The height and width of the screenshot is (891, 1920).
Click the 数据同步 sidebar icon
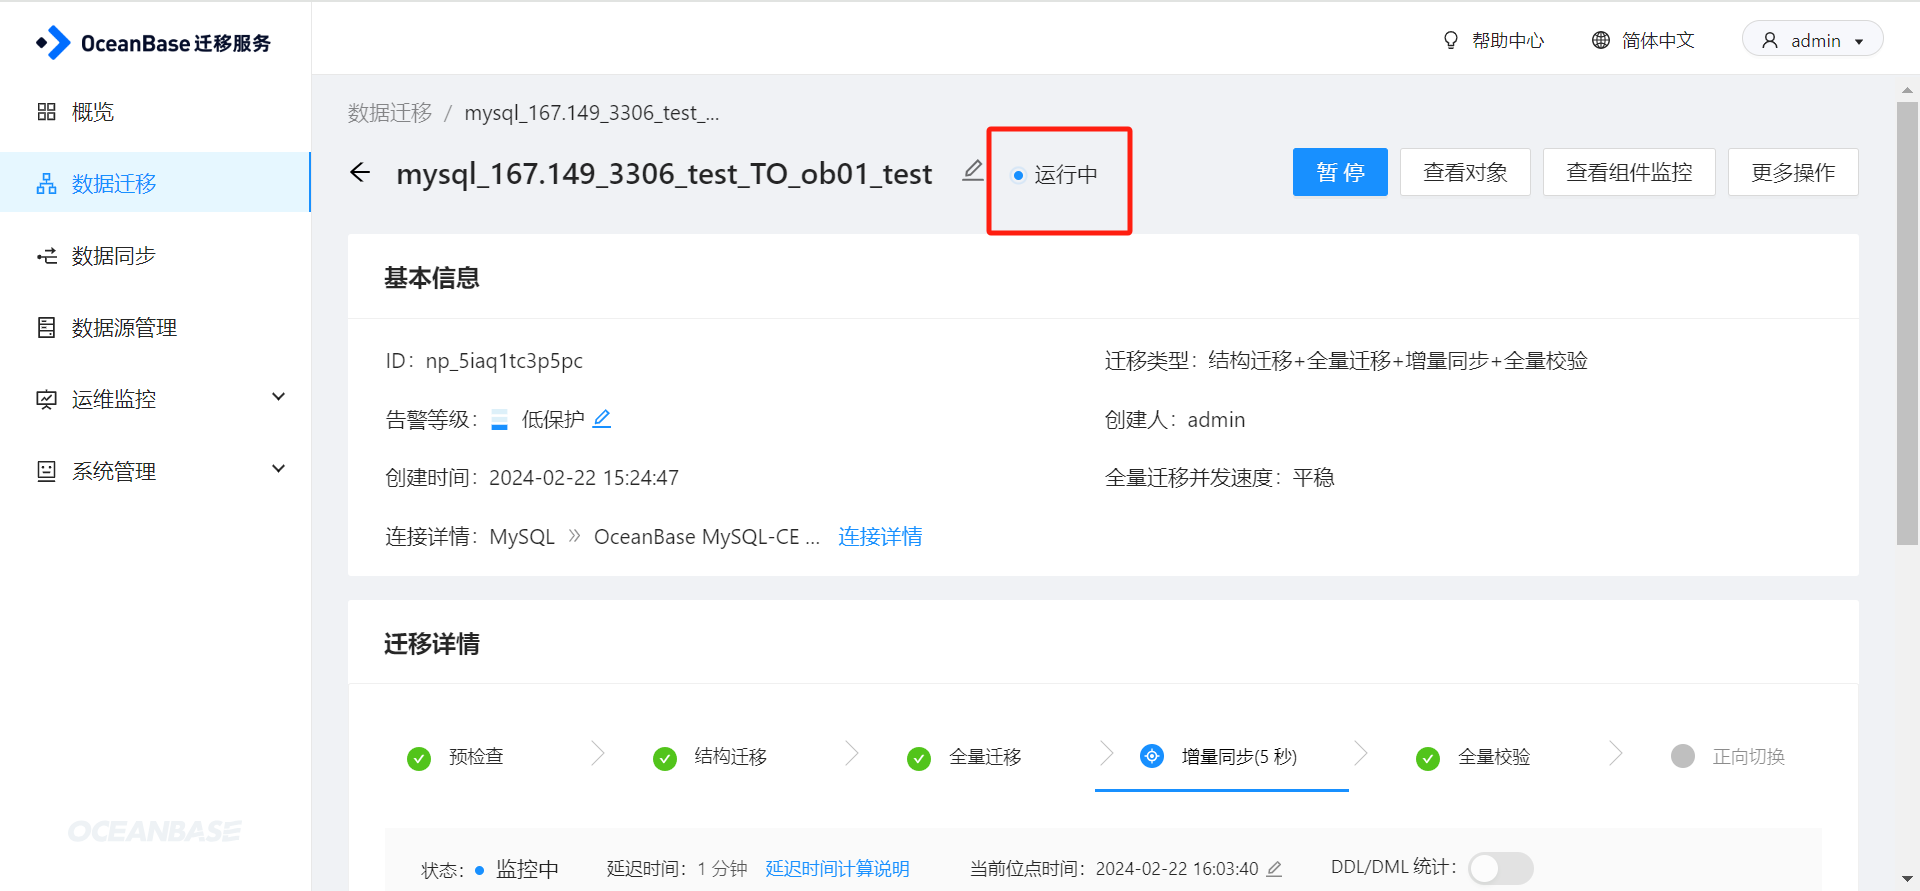(46, 256)
